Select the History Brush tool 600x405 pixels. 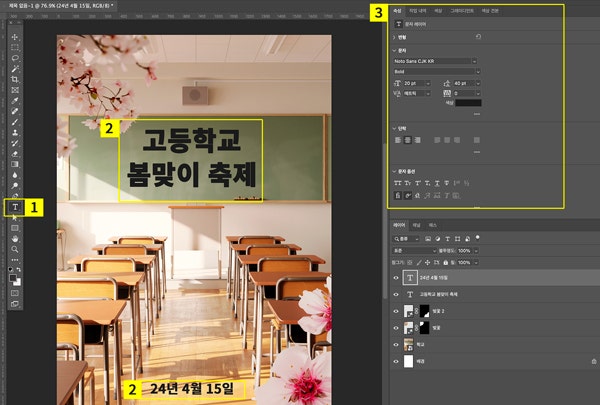click(15, 143)
